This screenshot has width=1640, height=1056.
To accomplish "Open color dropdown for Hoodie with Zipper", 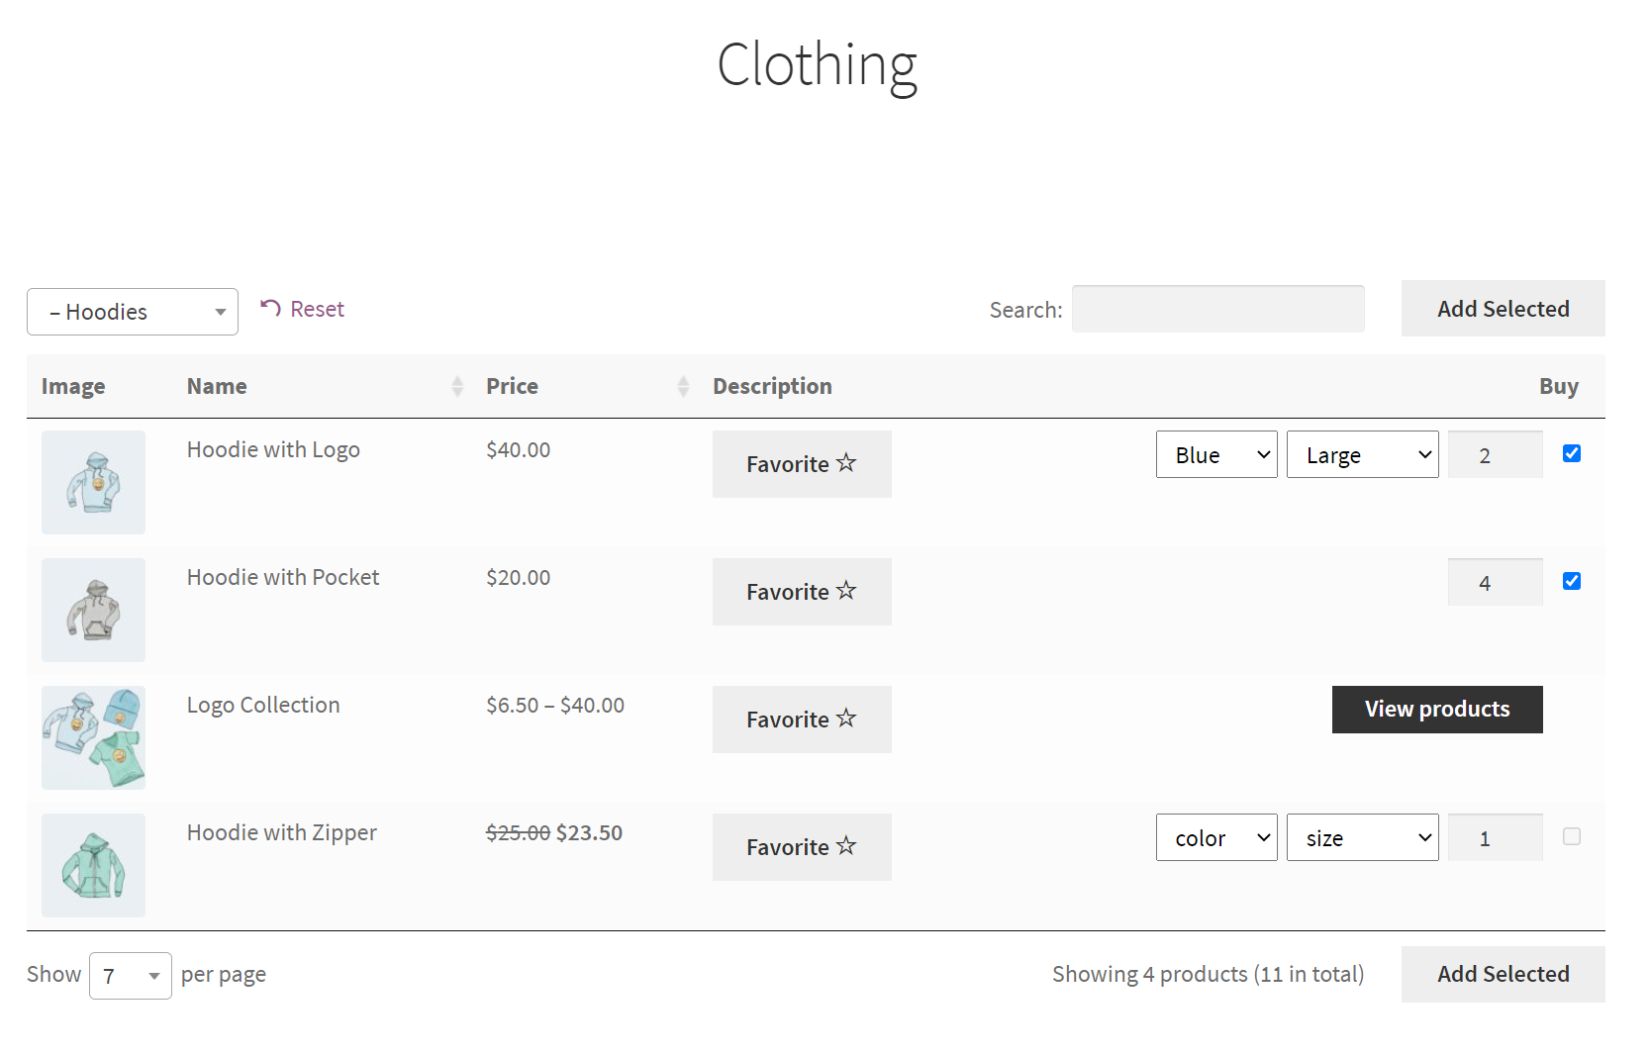I will [x=1216, y=837].
